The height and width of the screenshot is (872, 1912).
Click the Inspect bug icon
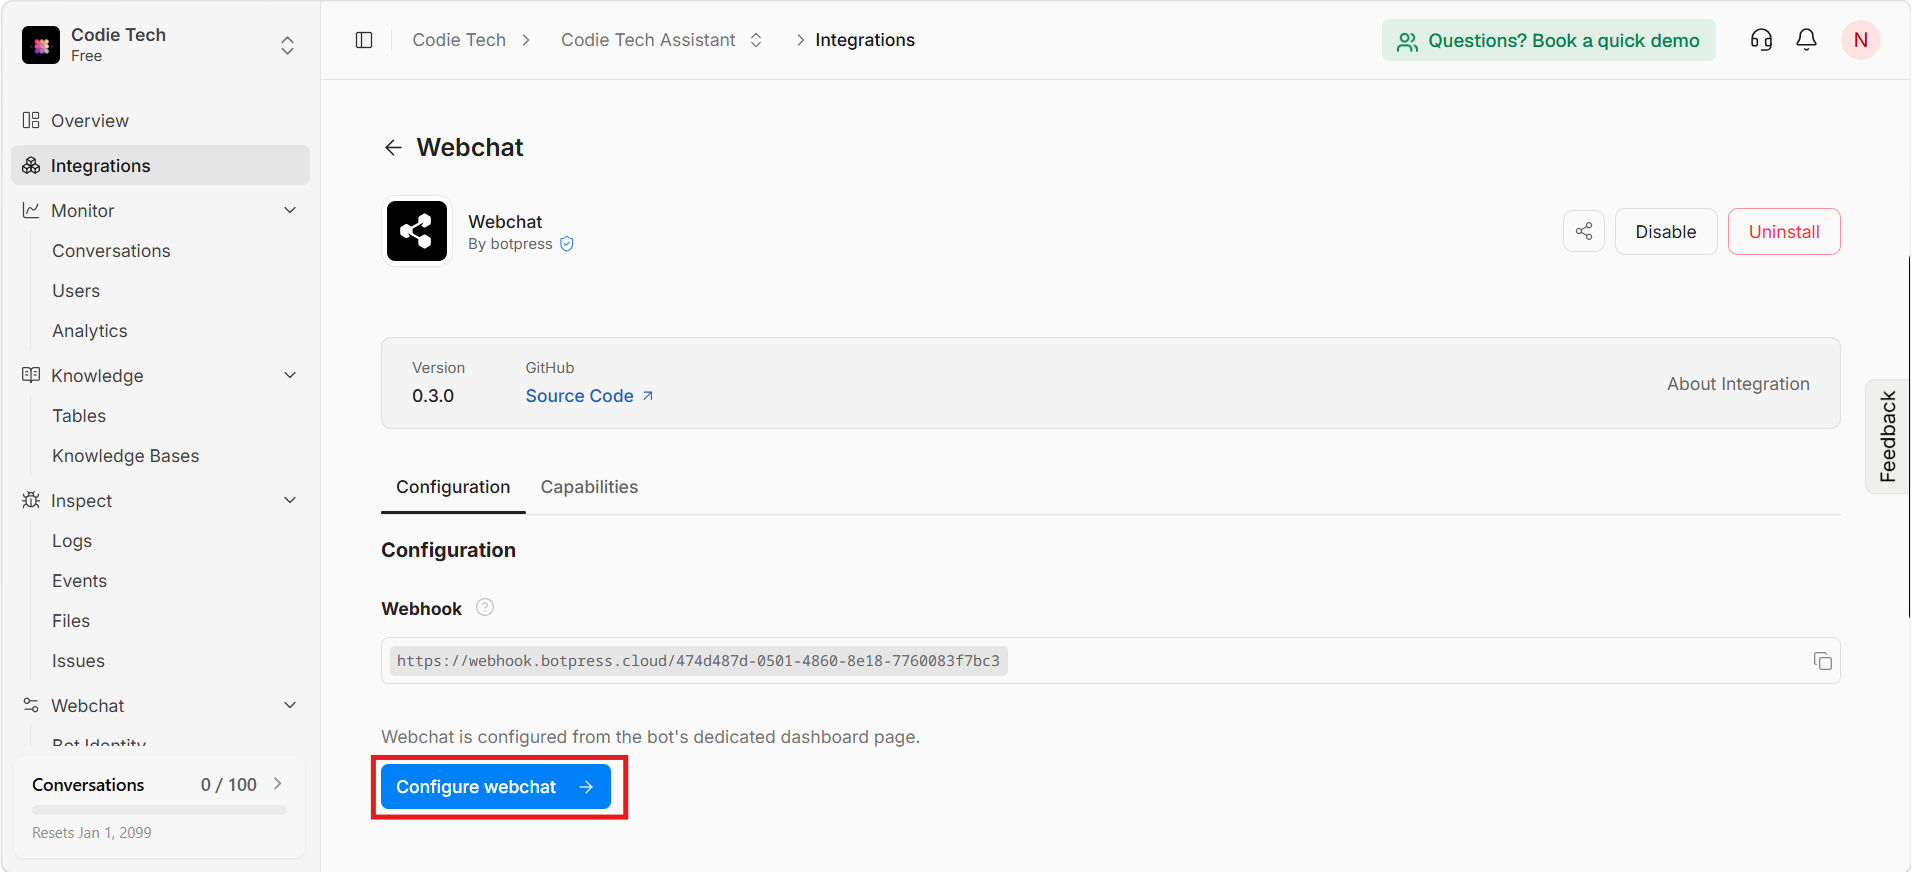31,500
